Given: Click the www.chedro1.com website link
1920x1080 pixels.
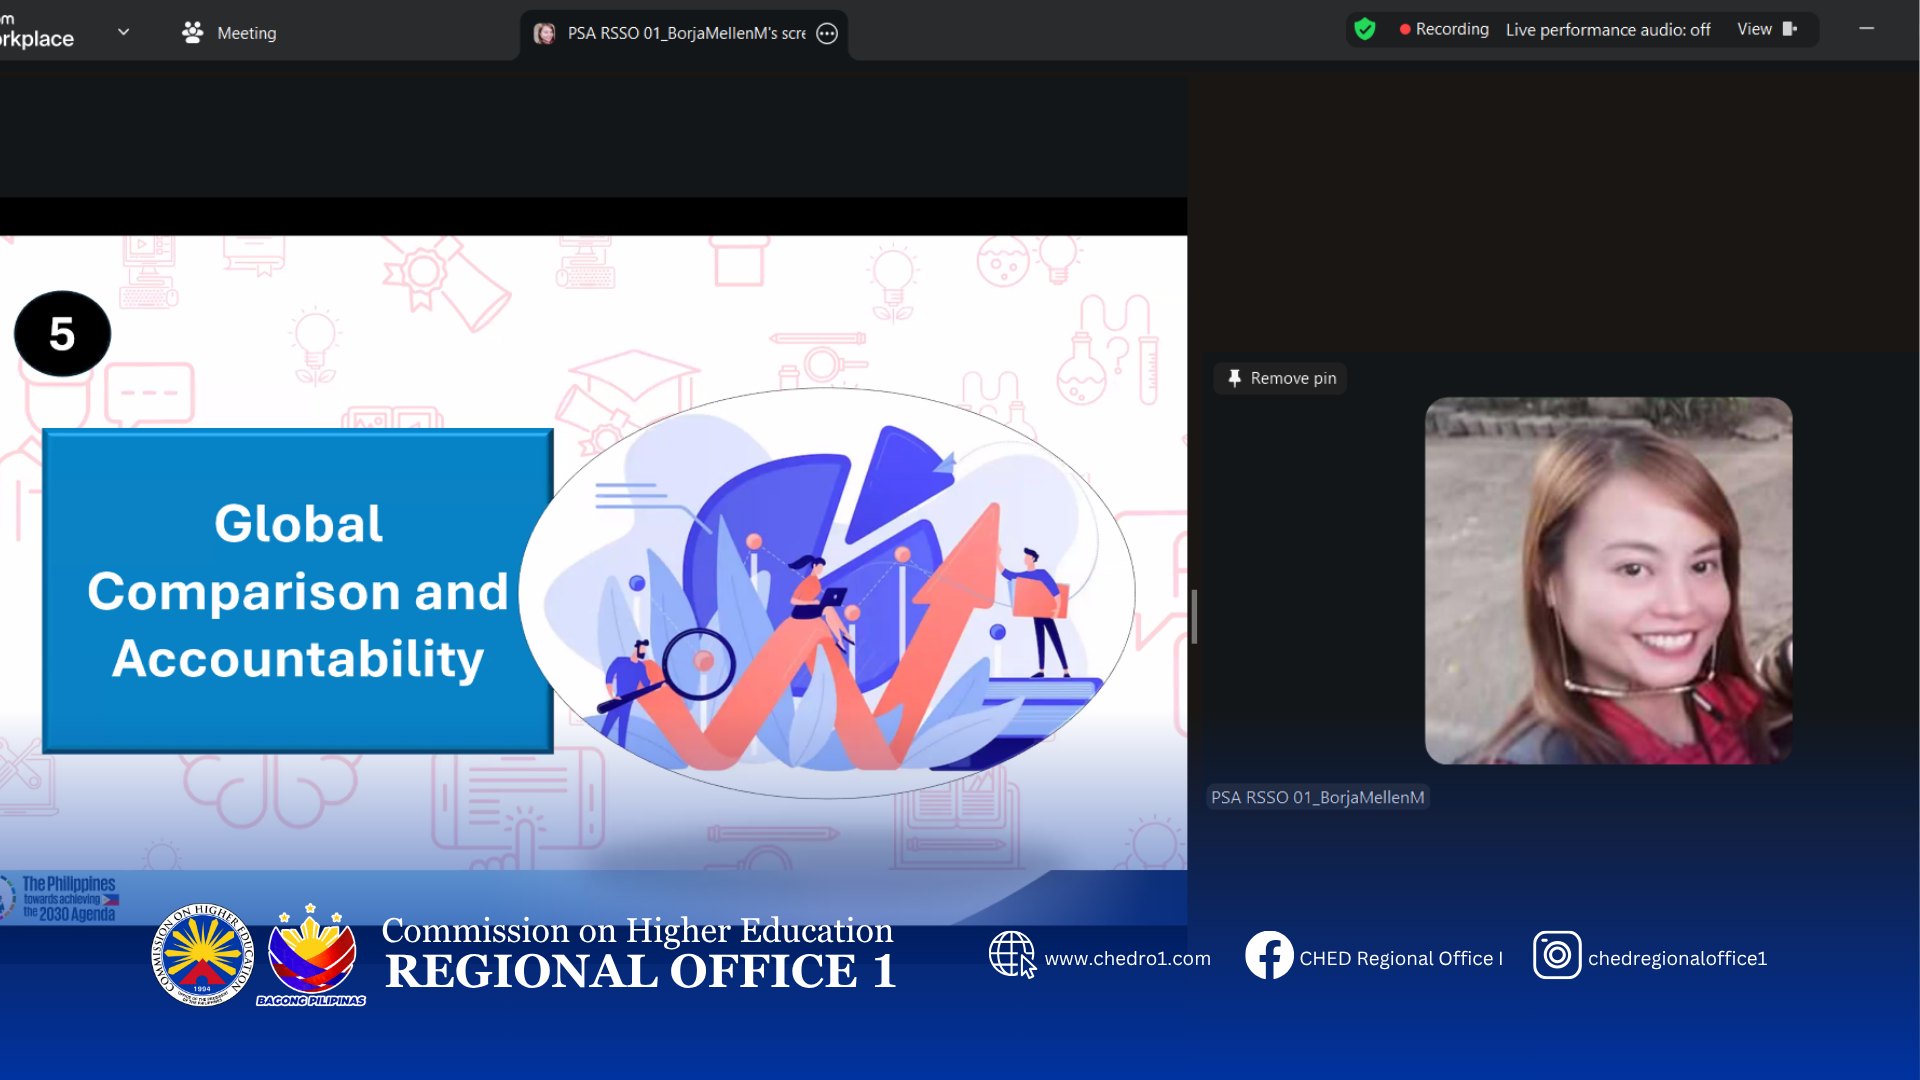Looking at the screenshot, I should [x=1127, y=958].
